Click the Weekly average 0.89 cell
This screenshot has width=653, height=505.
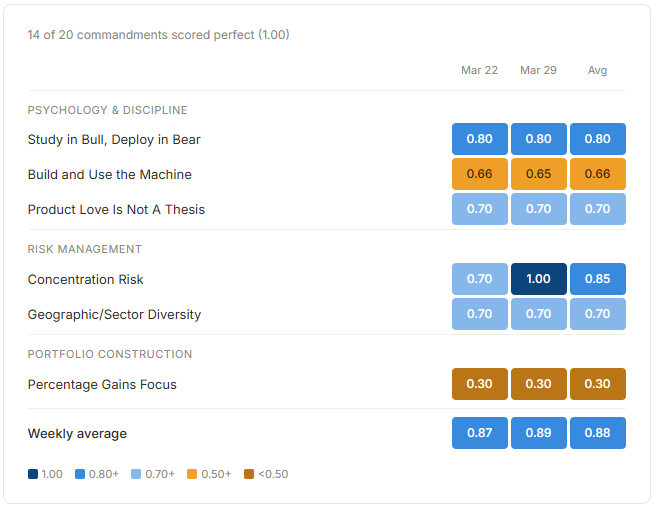click(538, 433)
